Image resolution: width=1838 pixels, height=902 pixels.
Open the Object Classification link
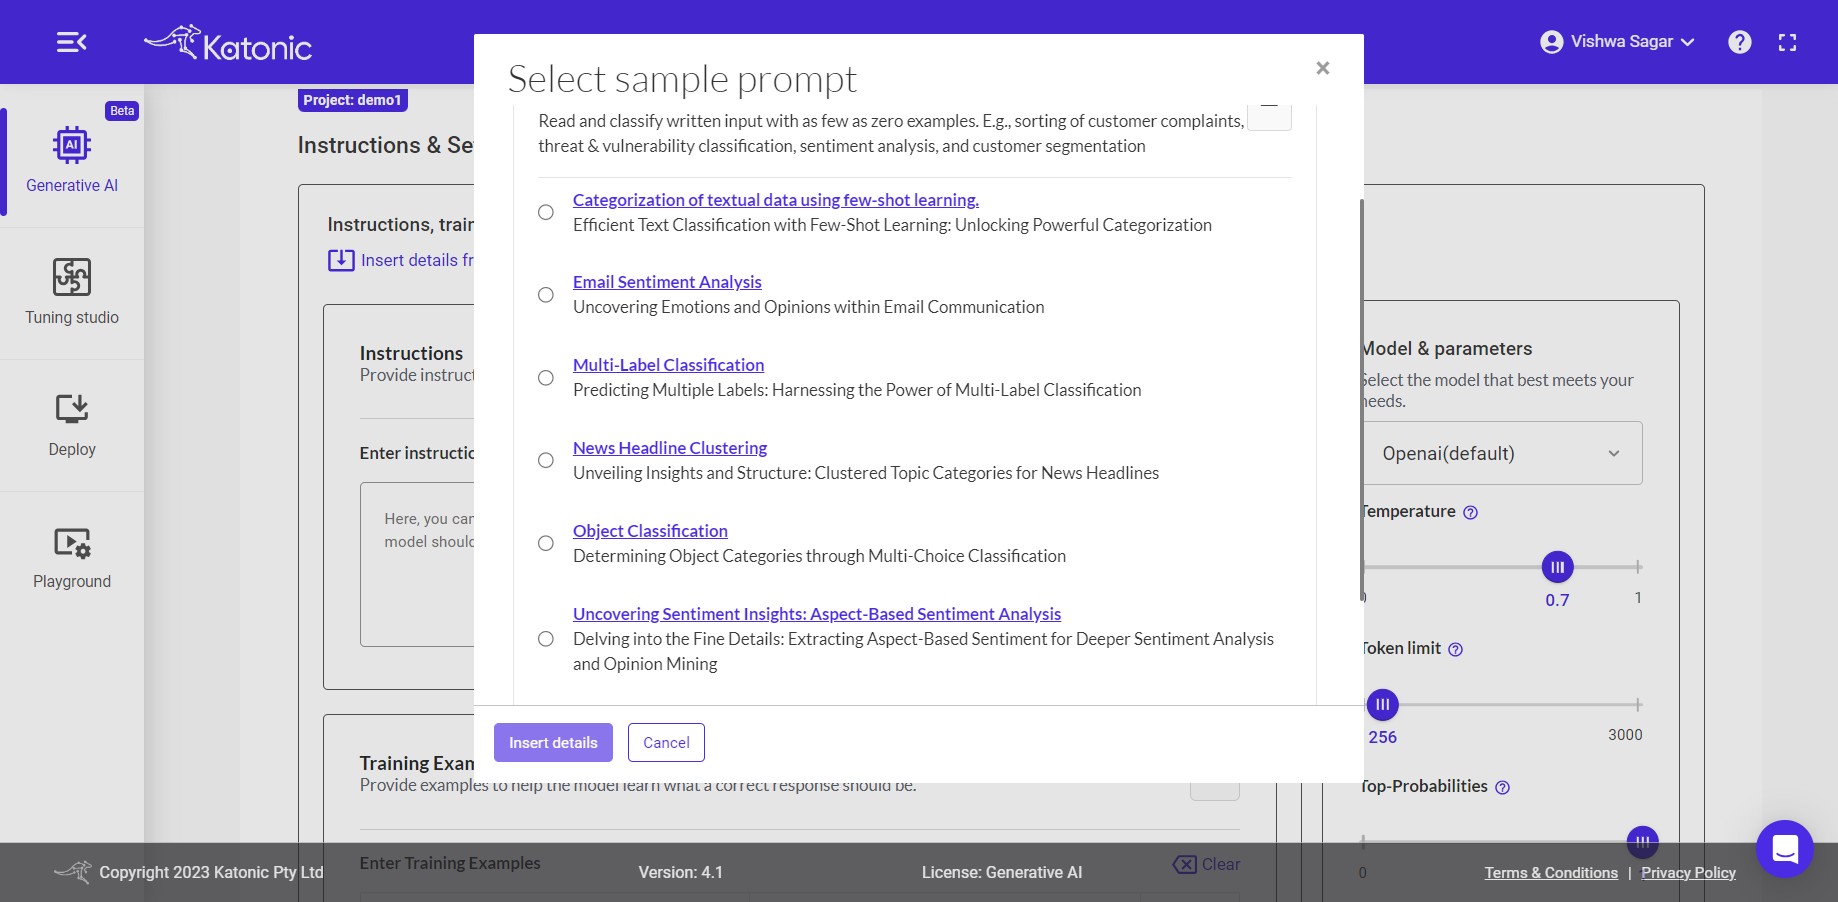[650, 531]
